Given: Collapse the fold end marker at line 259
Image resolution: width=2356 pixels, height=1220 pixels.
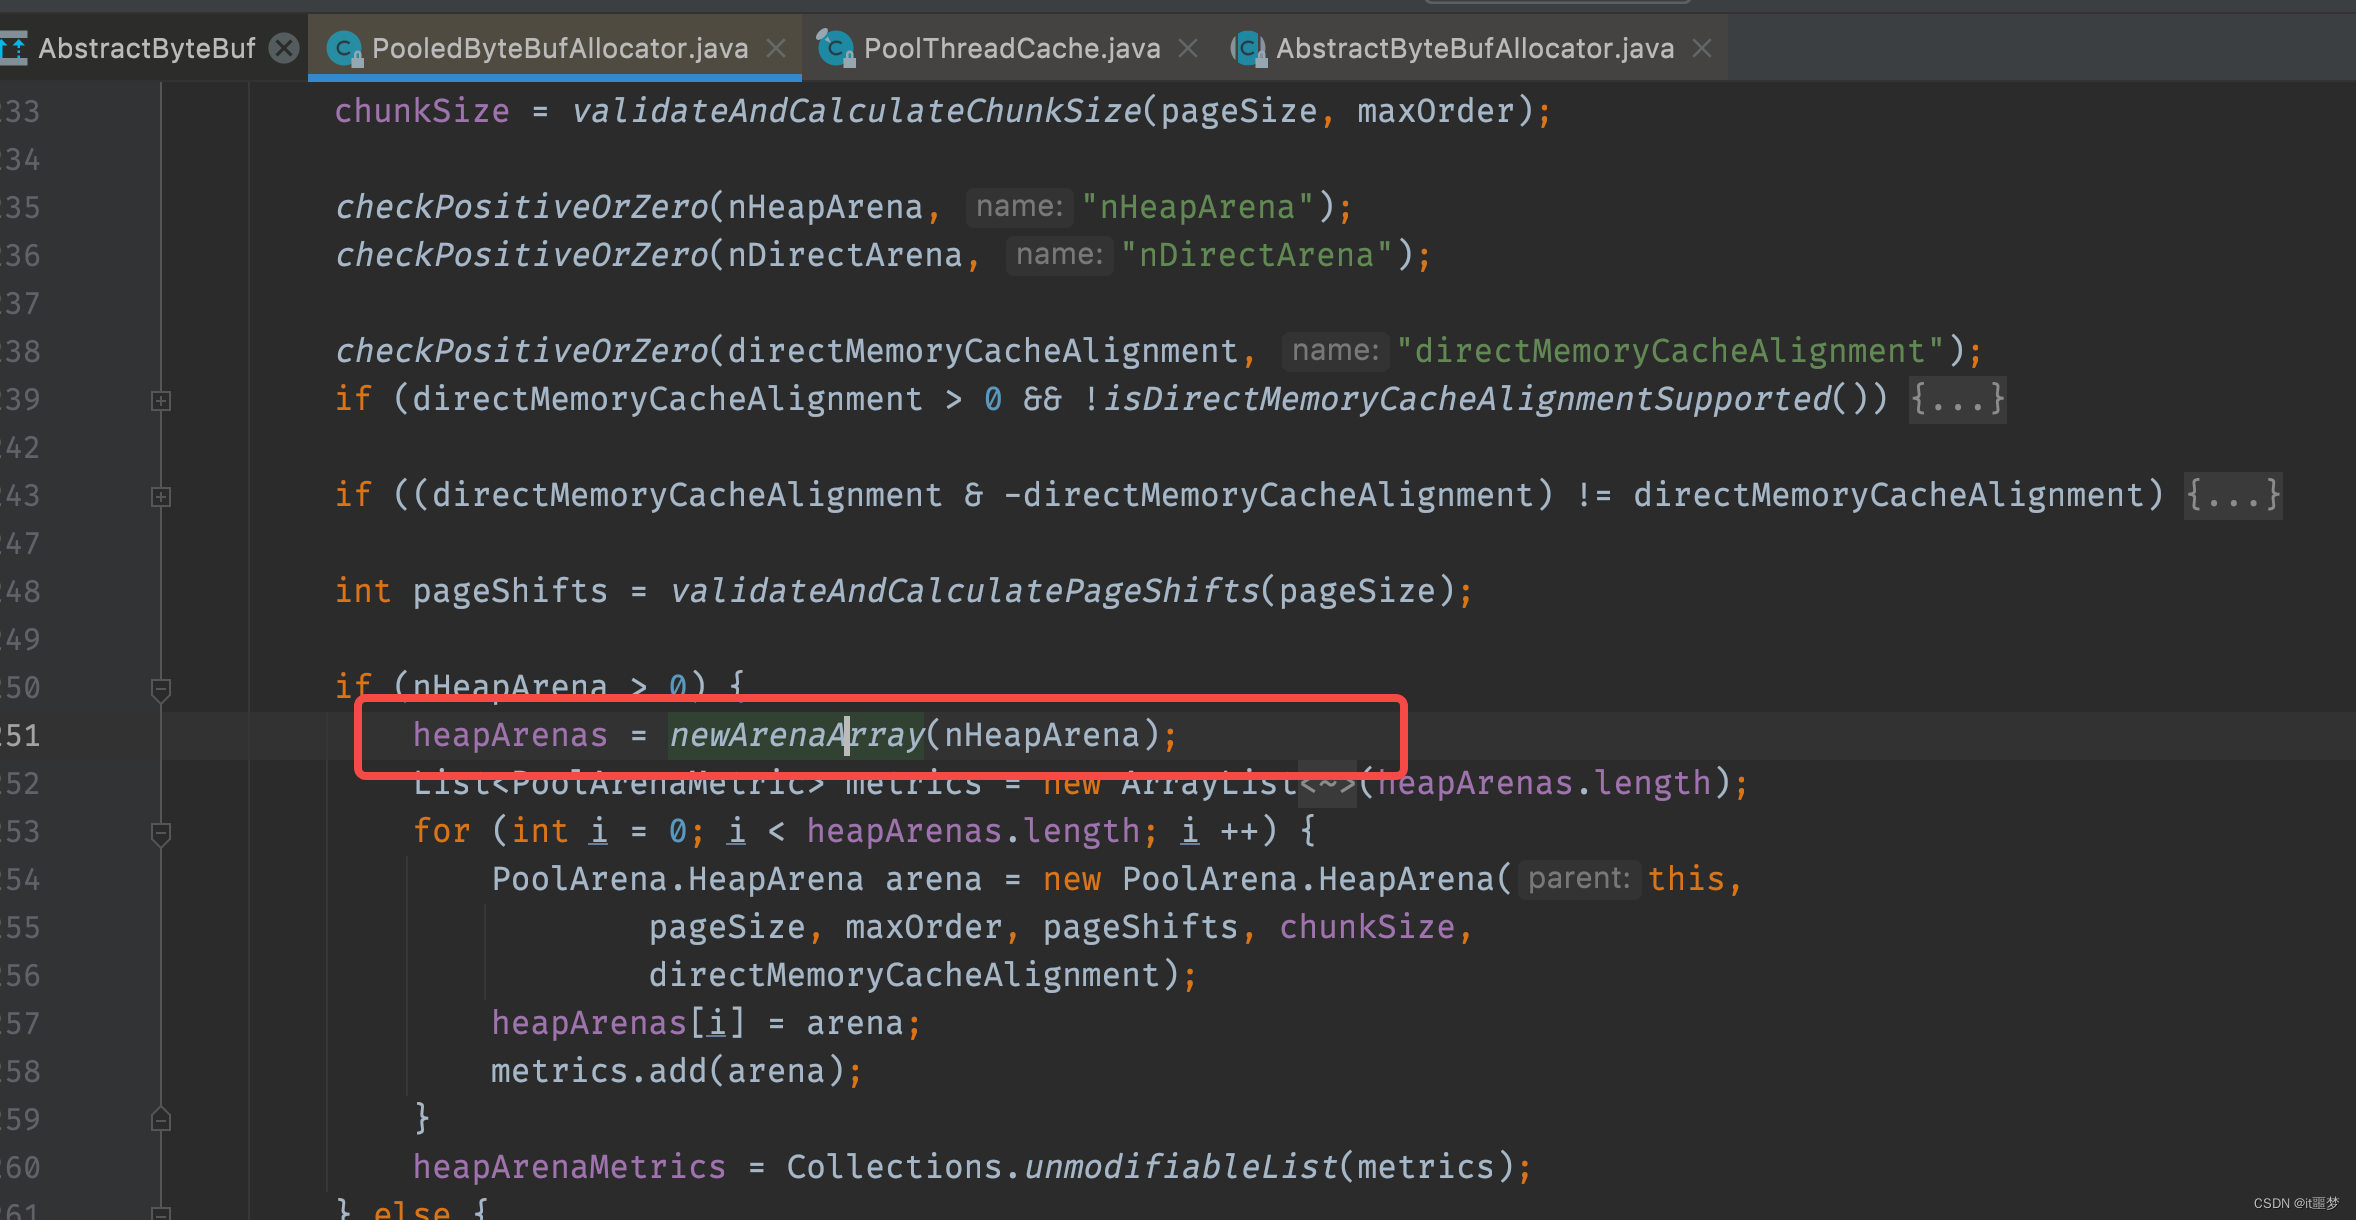Looking at the screenshot, I should 161,1119.
